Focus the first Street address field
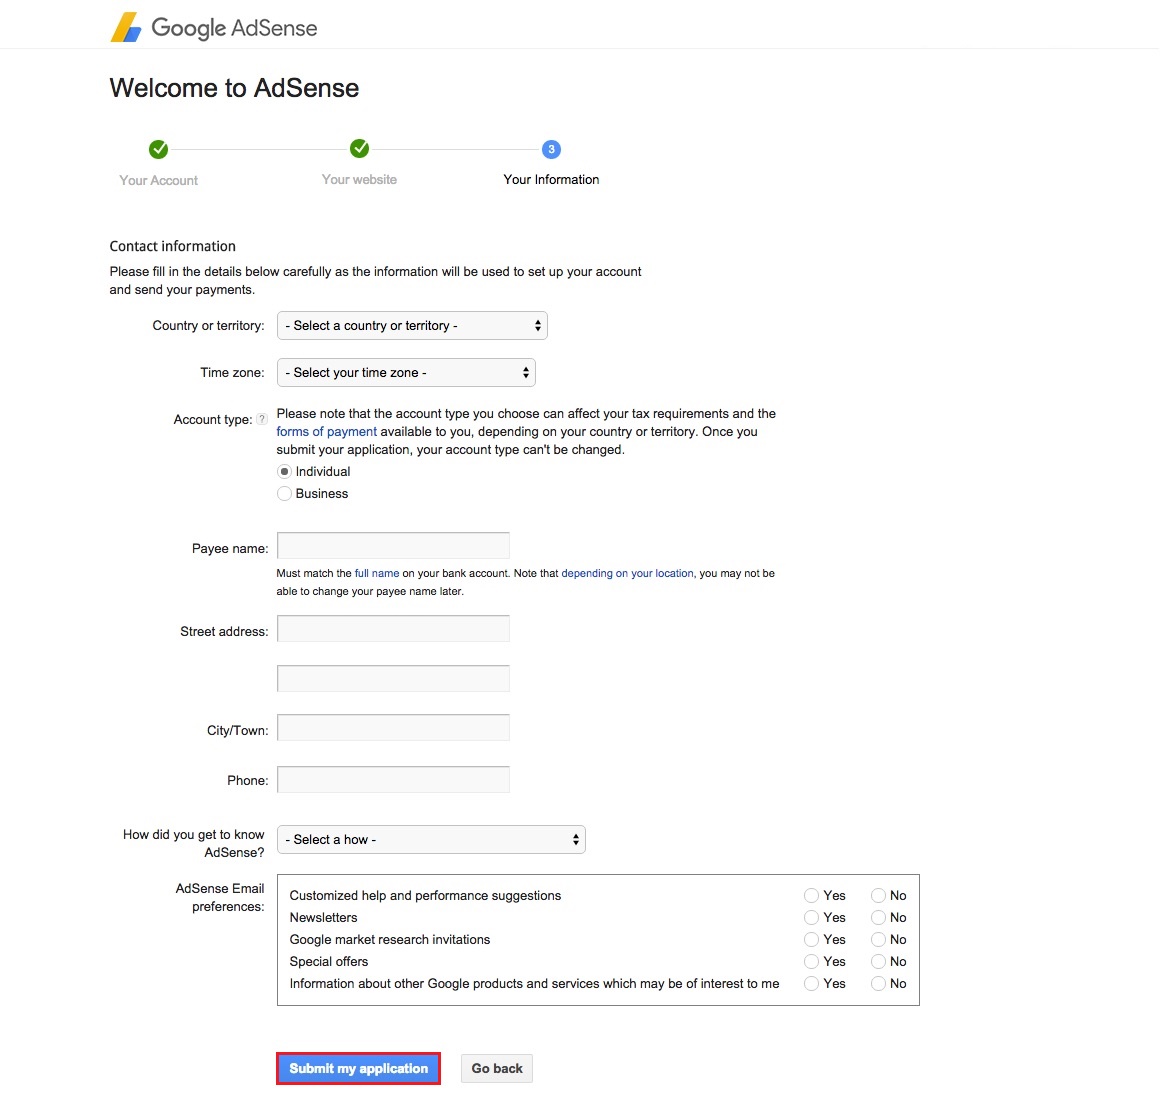 394,628
